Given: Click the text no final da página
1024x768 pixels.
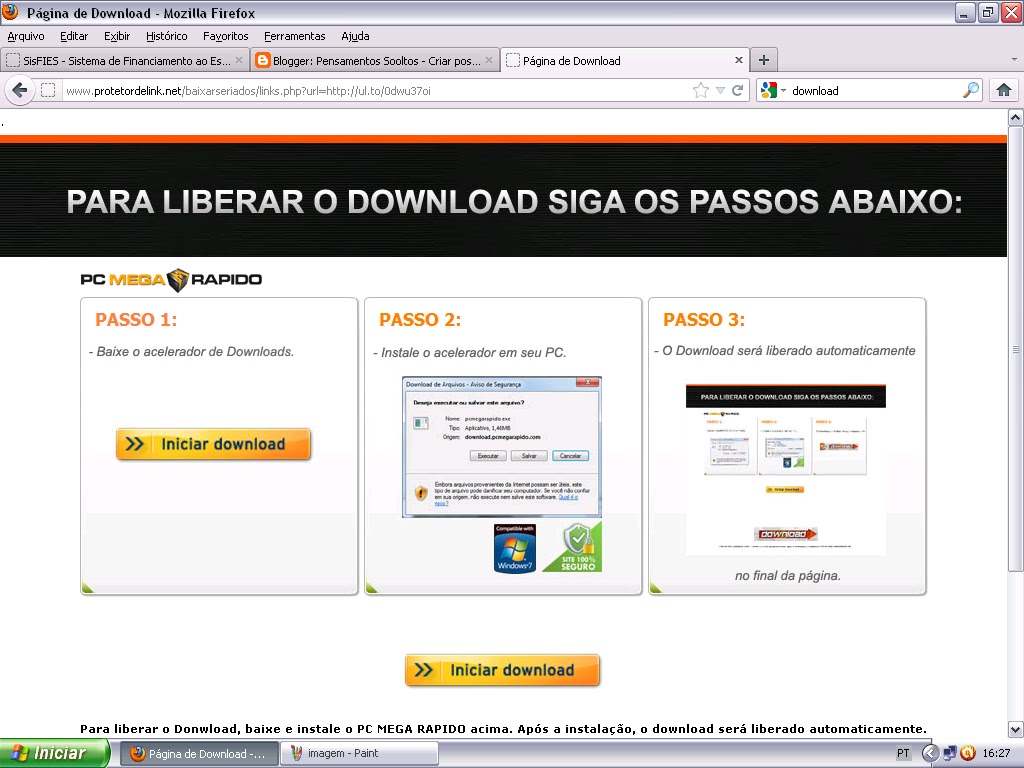Looking at the screenshot, I should click(x=788, y=575).
